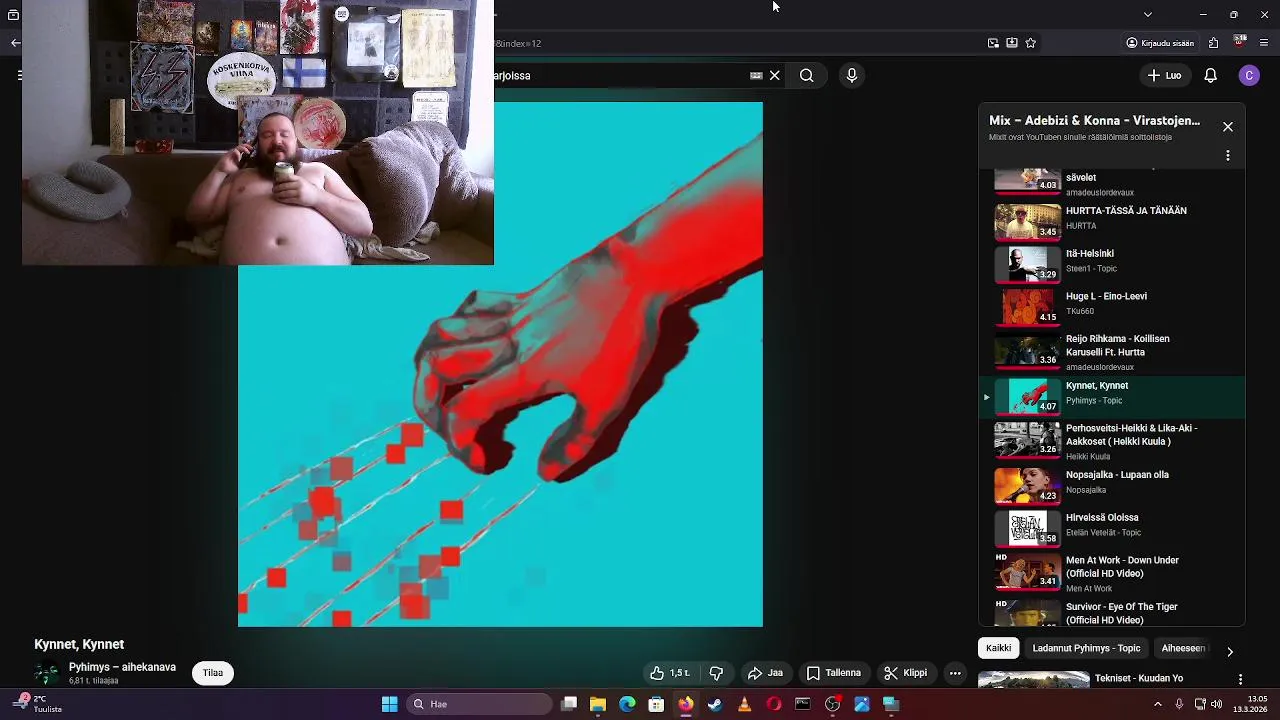The image size is (1280, 720).
Task: Open volume control in system tray
Action: click(x=1217, y=704)
